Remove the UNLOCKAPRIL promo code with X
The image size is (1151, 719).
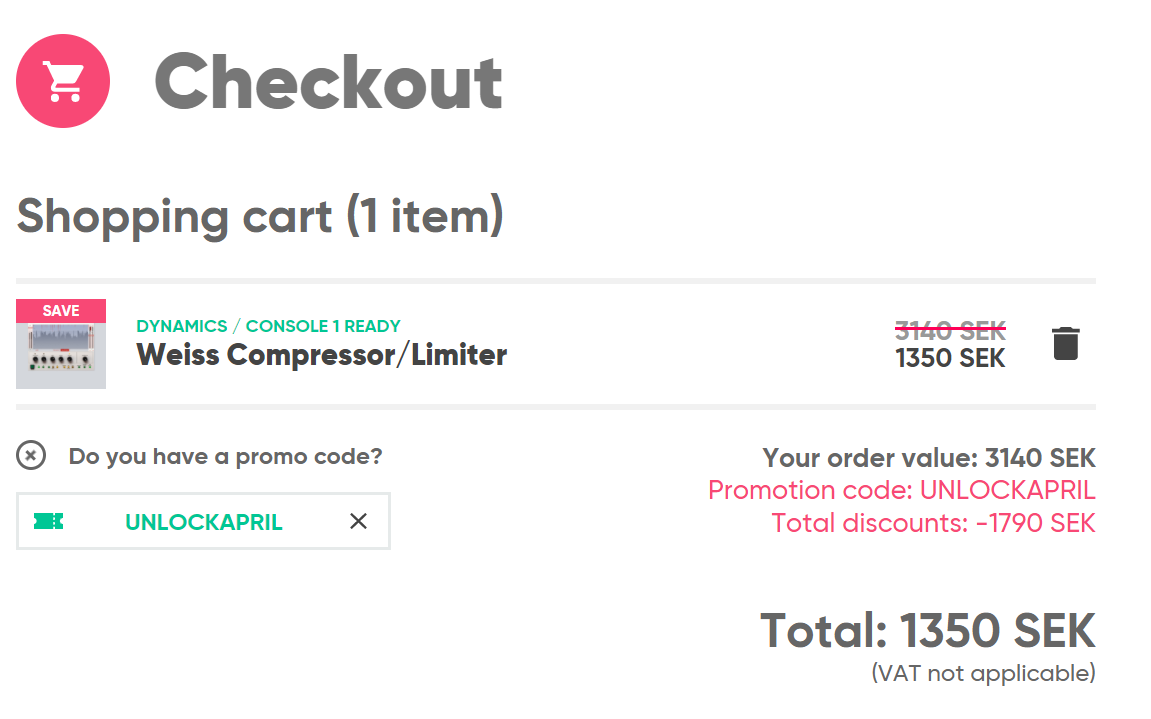tap(358, 521)
